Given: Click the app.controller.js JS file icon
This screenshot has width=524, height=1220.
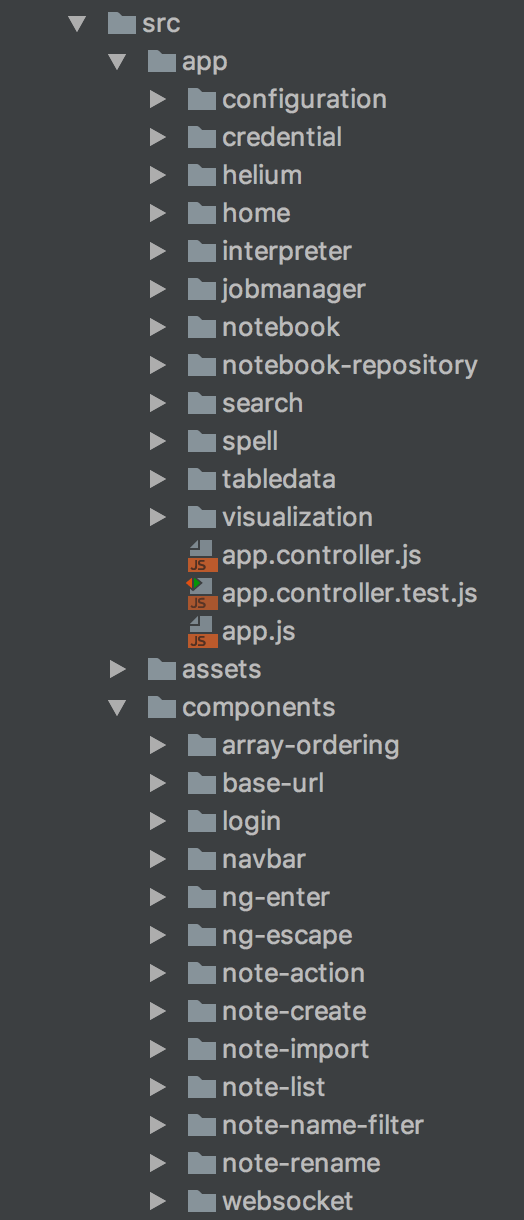Looking at the screenshot, I should (202, 555).
